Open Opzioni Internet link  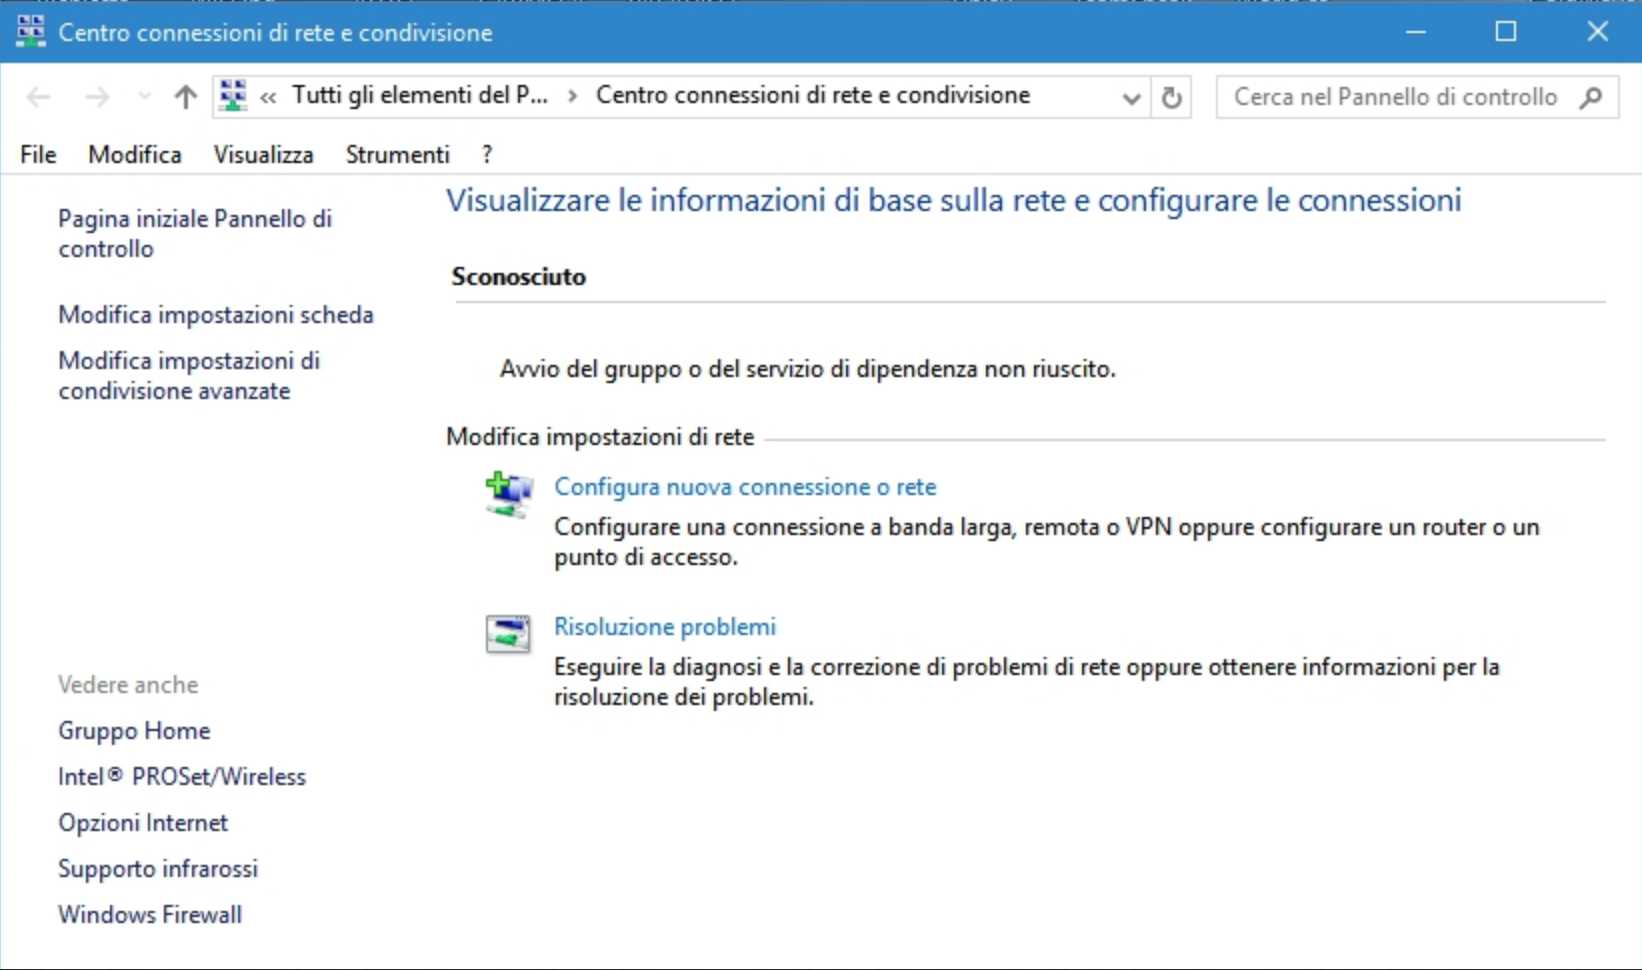click(143, 823)
